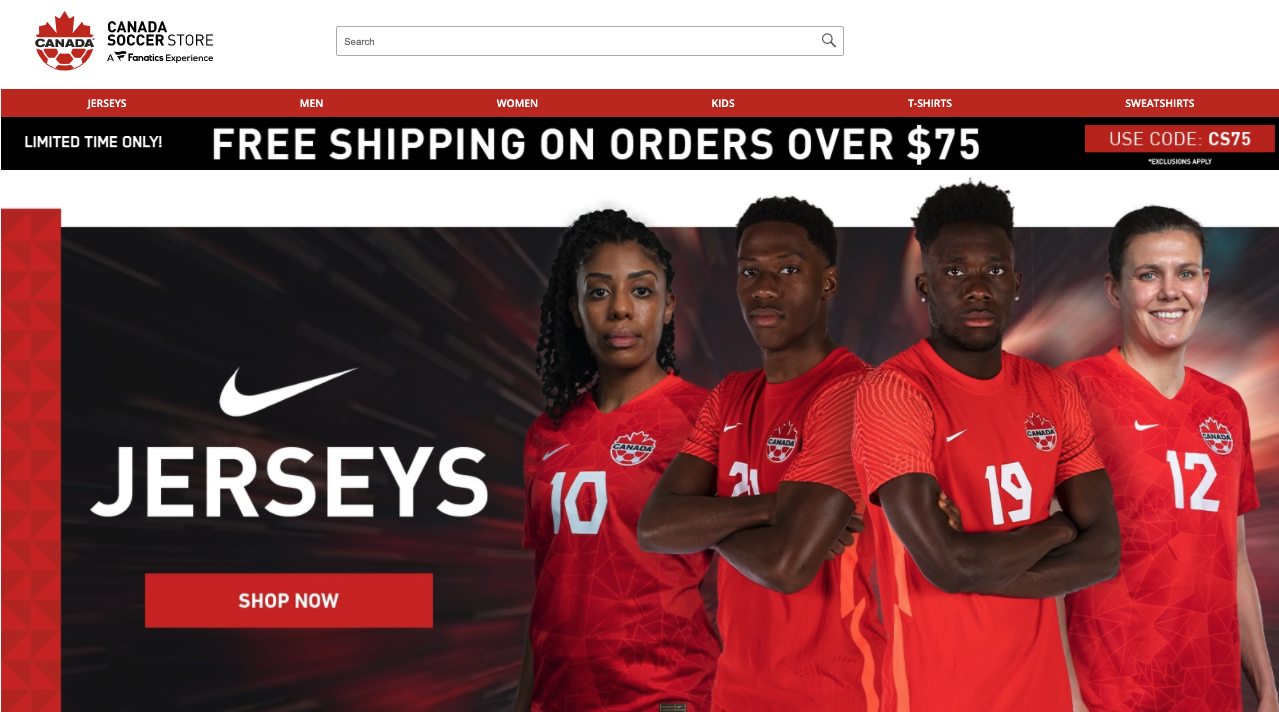Screen dimensions: 1279x712
Task: Open the Sweatshirts navigation item
Action: (x=1160, y=103)
